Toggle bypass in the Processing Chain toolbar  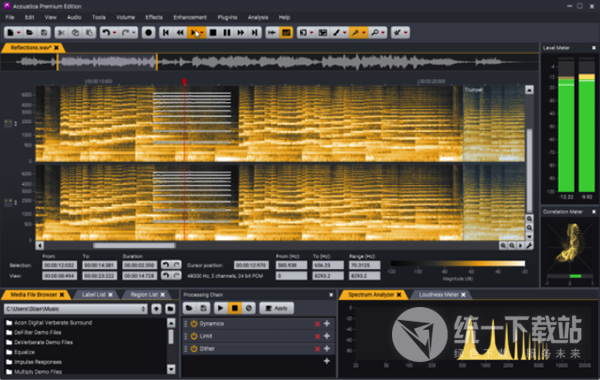(x=249, y=308)
